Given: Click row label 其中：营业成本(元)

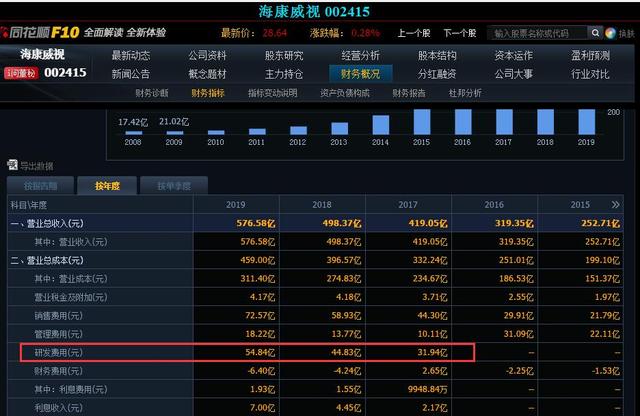Looking at the screenshot, I should [71, 278].
